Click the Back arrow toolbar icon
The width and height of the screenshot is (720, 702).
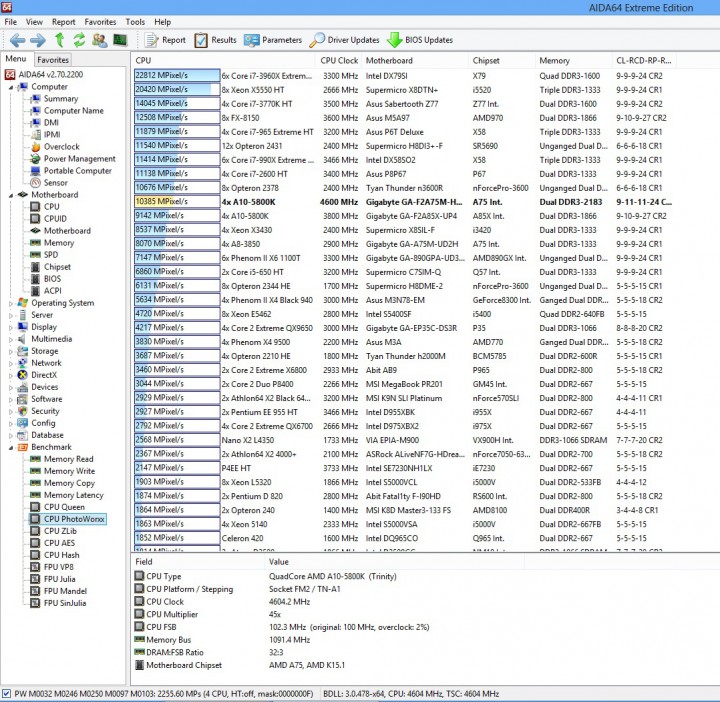pos(17,40)
